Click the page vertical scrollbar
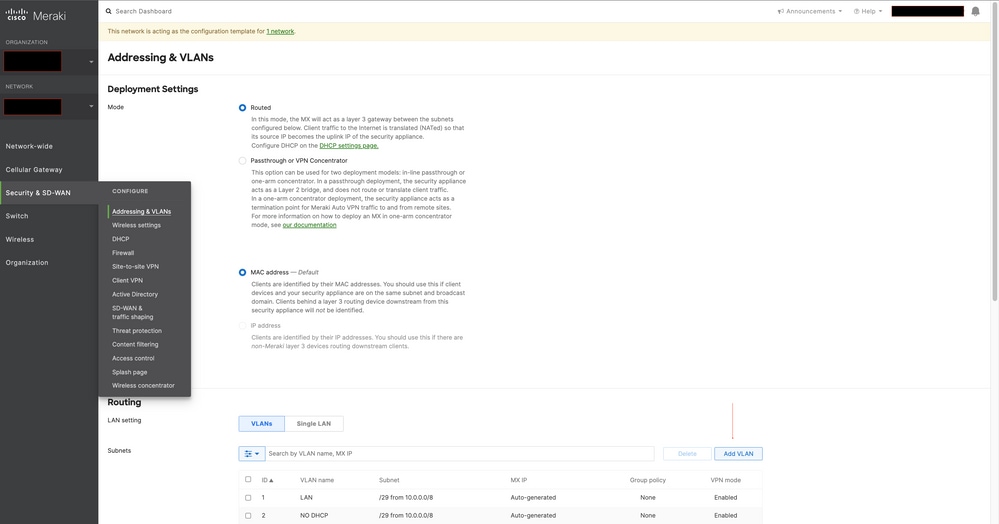The height and width of the screenshot is (524, 999). (995, 153)
